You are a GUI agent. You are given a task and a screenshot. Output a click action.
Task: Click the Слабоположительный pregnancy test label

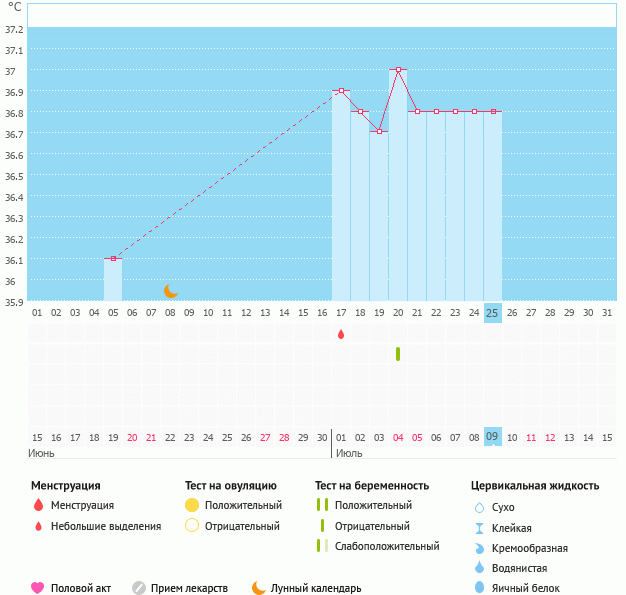[387, 546]
